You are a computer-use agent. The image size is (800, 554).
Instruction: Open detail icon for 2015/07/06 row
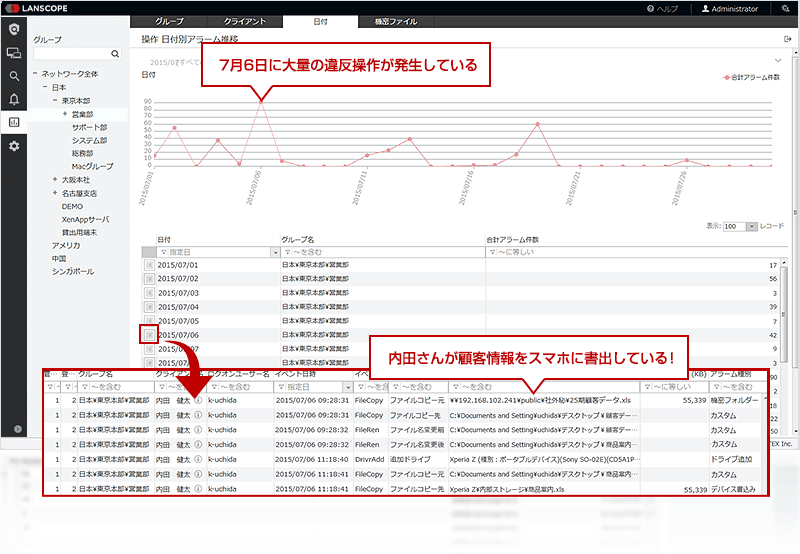coord(149,335)
